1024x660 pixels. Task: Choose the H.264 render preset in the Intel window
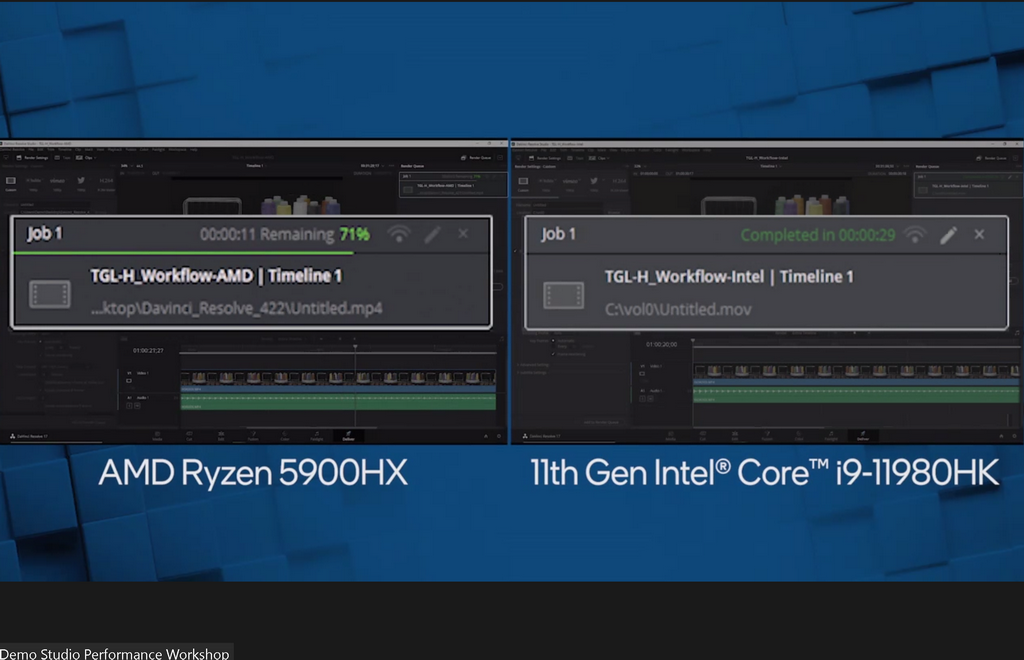coord(618,184)
